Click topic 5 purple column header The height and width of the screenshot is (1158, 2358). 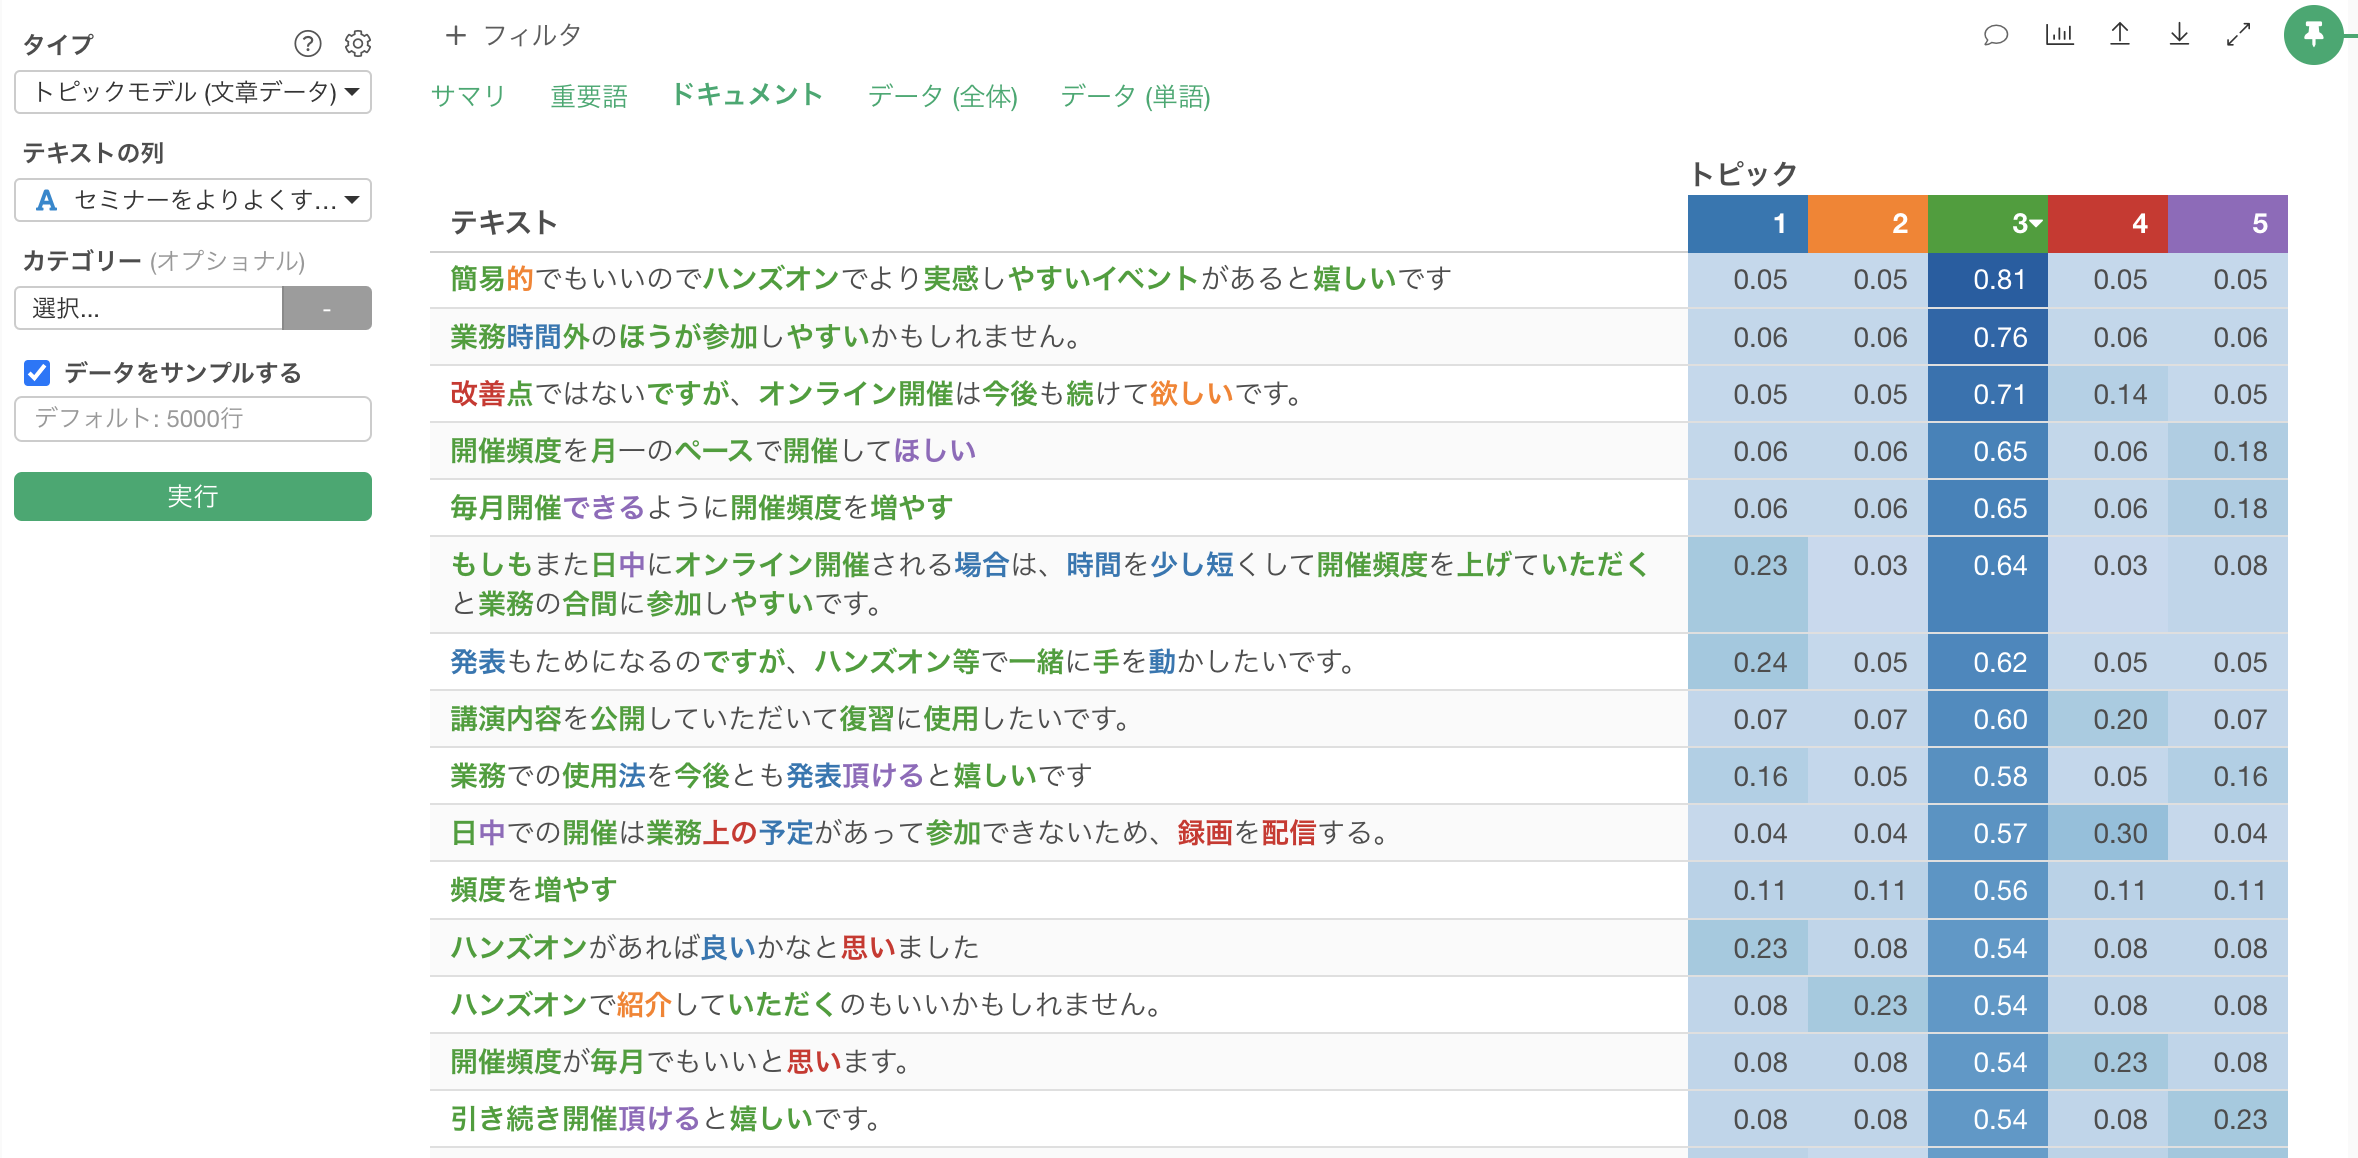2228,223
